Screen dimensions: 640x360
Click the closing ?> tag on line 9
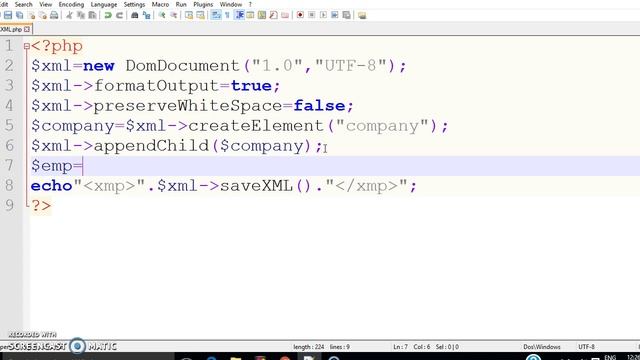click(x=41, y=205)
